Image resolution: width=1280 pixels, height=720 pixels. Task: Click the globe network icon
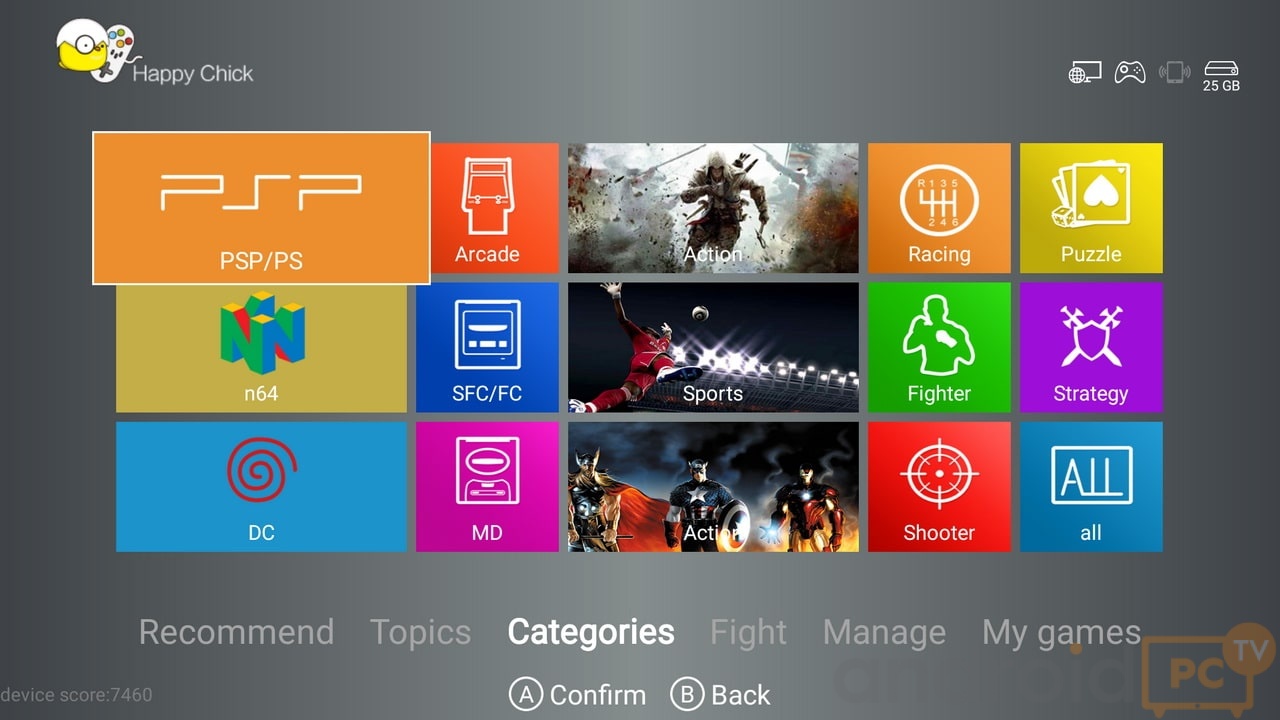pyautogui.click(x=1085, y=72)
